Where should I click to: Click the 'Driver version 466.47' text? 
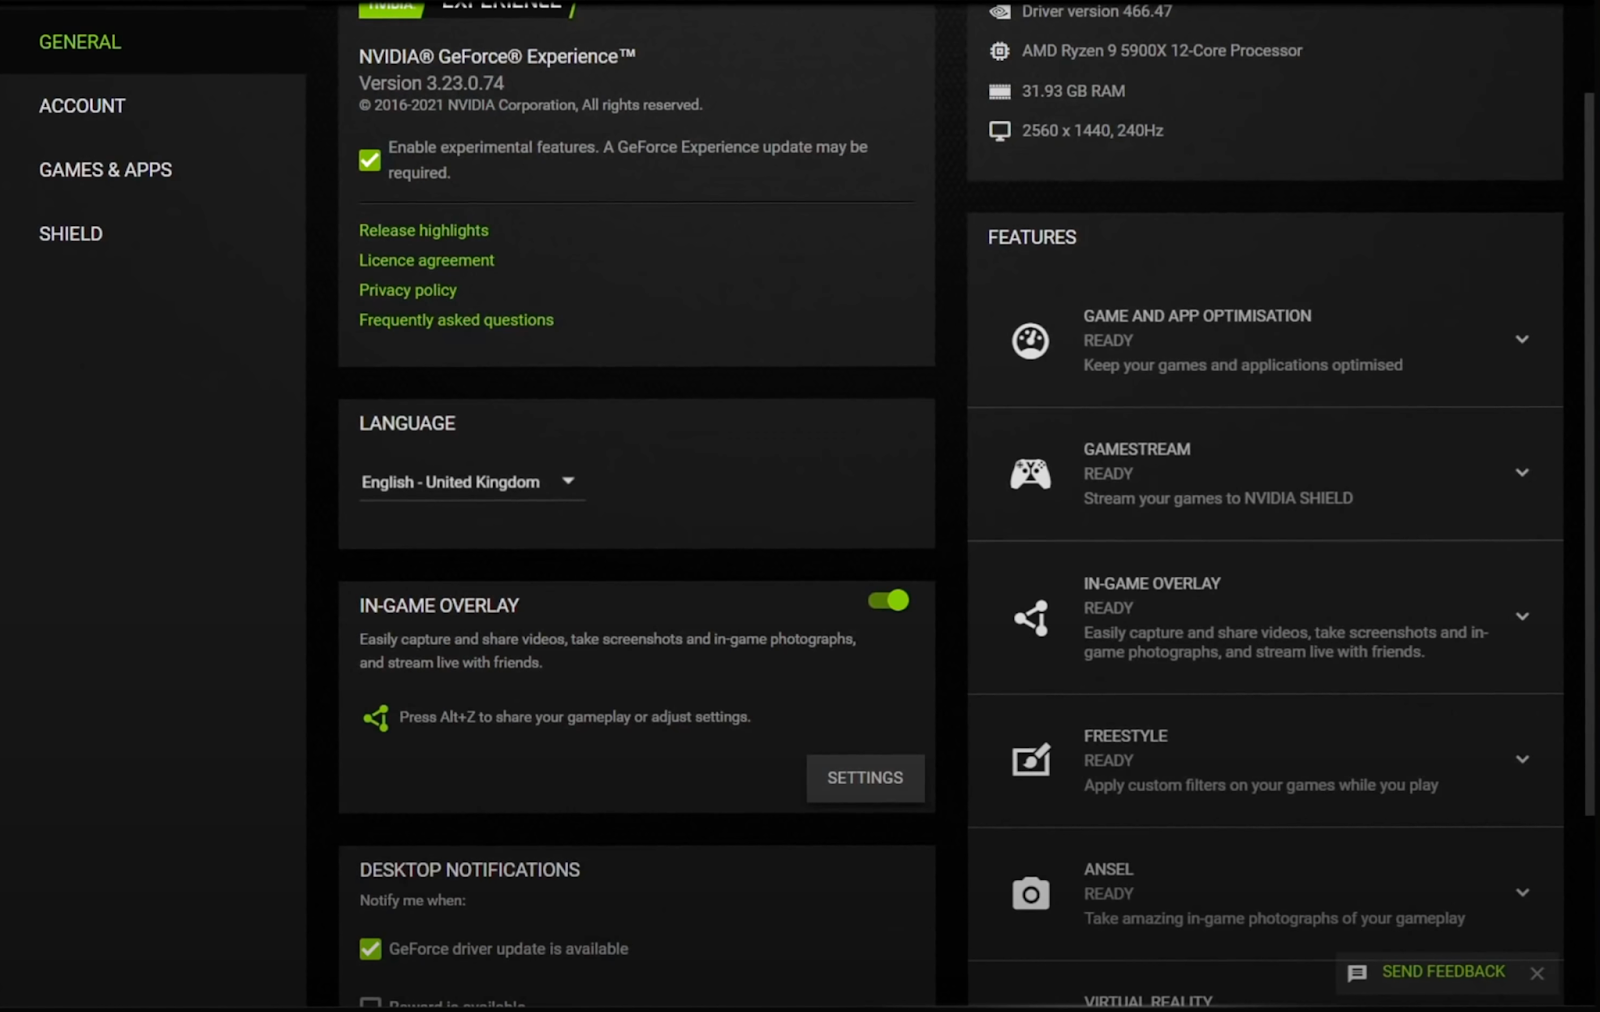(x=1096, y=12)
